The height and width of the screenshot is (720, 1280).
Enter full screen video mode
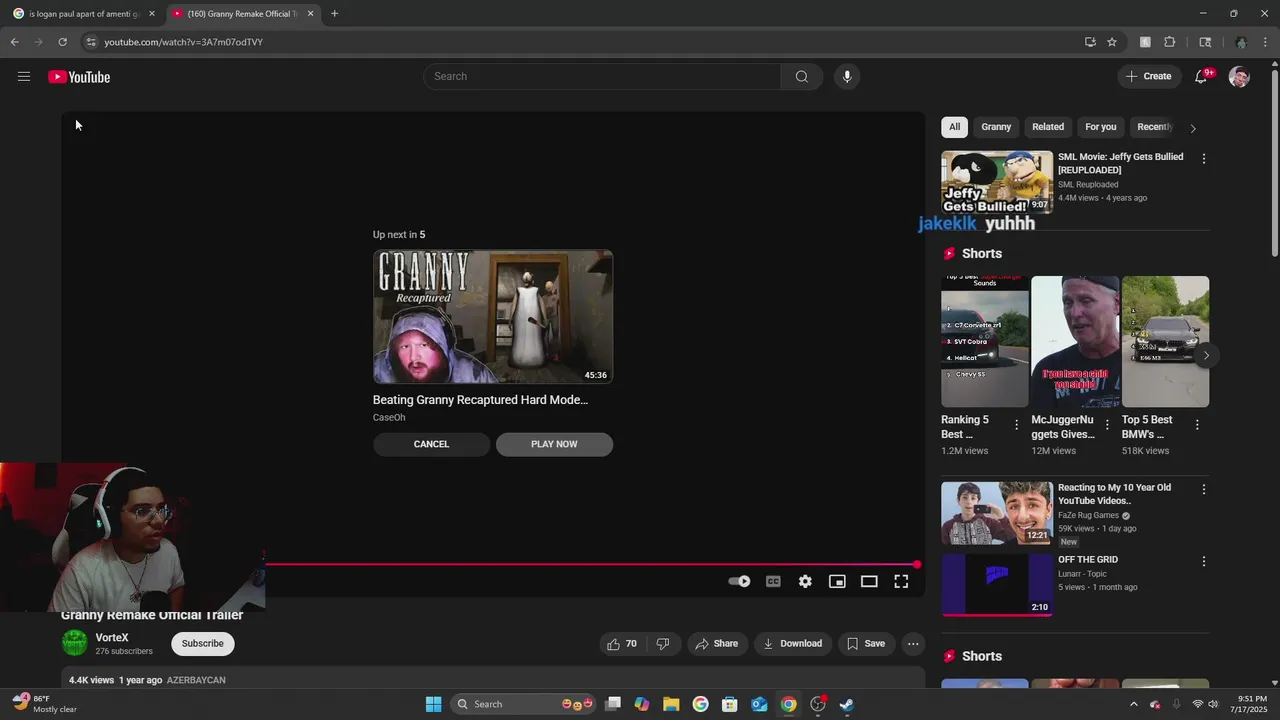901,582
